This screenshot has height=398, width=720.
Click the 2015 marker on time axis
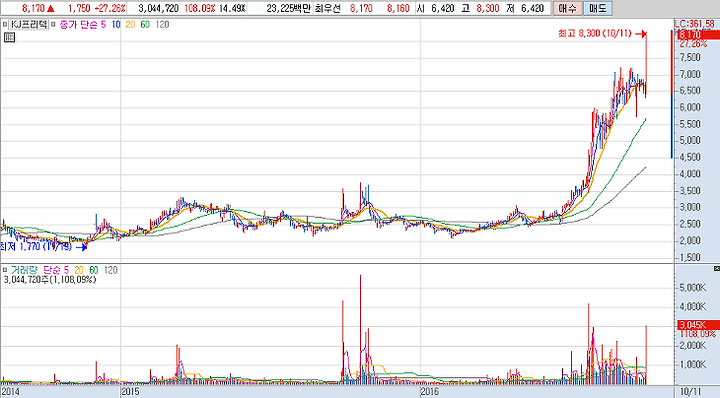pos(129,392)
